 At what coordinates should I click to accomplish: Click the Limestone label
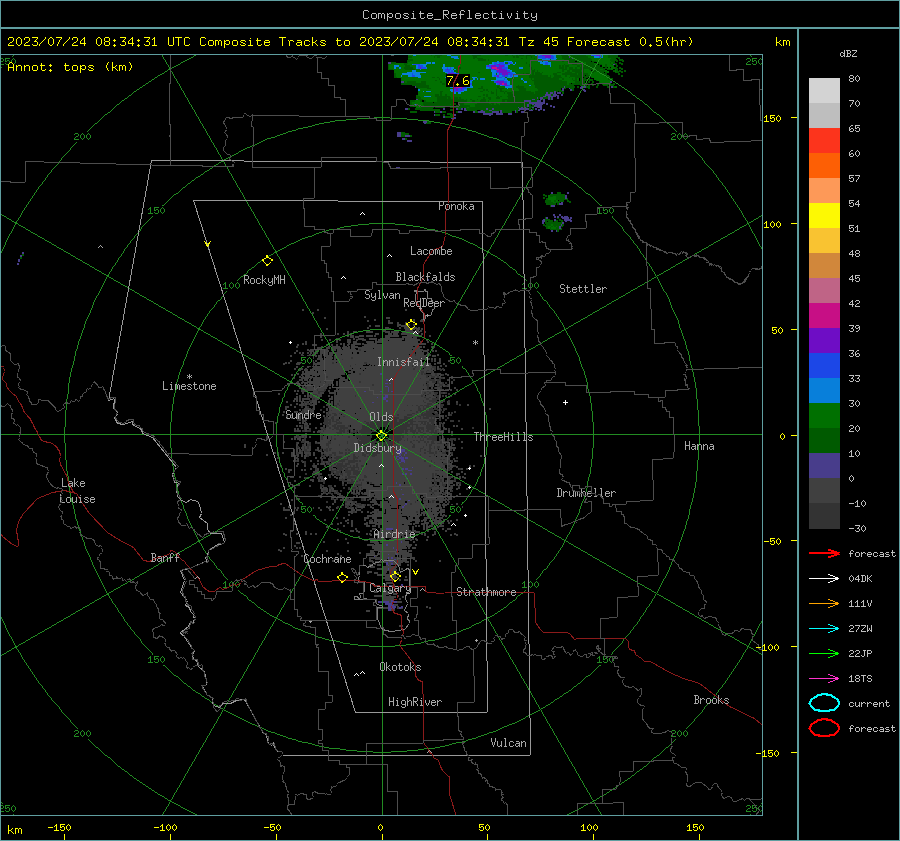coord(189,386)
